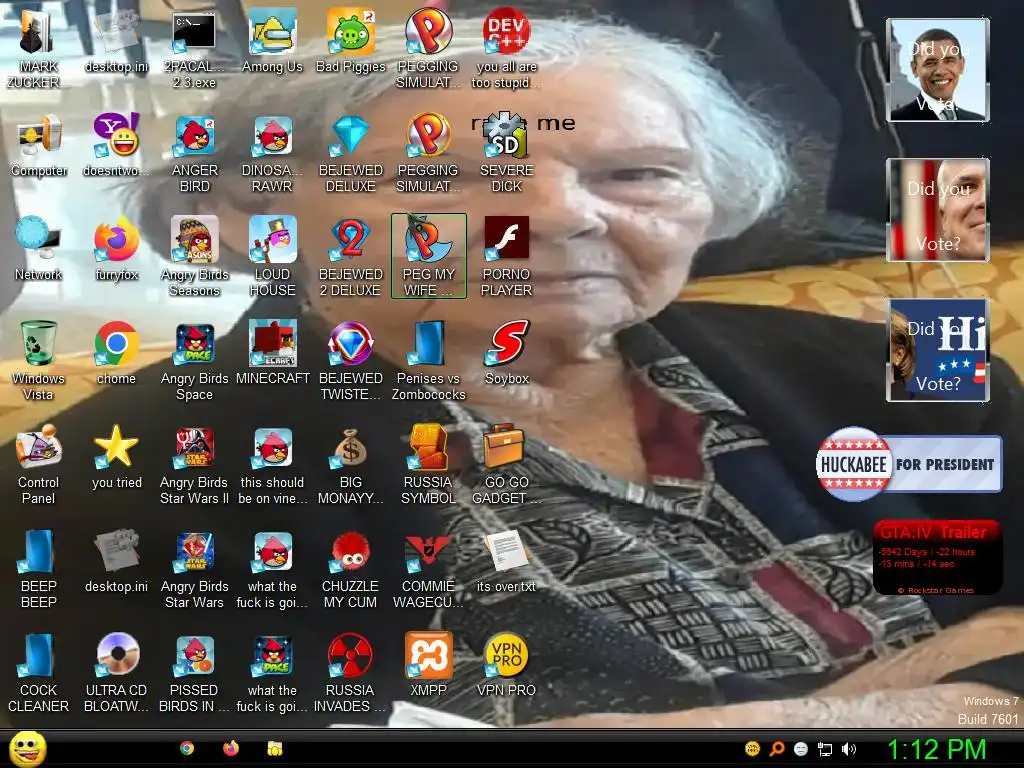
Task: Click the magnifier tray icon
Action: (777, 749)
